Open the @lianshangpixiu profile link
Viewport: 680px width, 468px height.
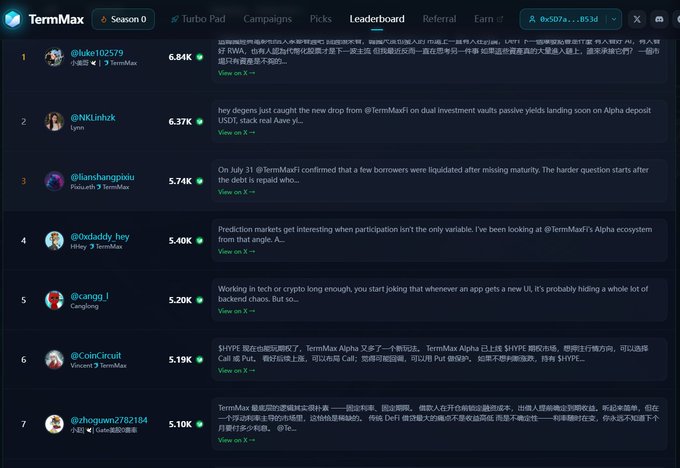coord(102,177)
